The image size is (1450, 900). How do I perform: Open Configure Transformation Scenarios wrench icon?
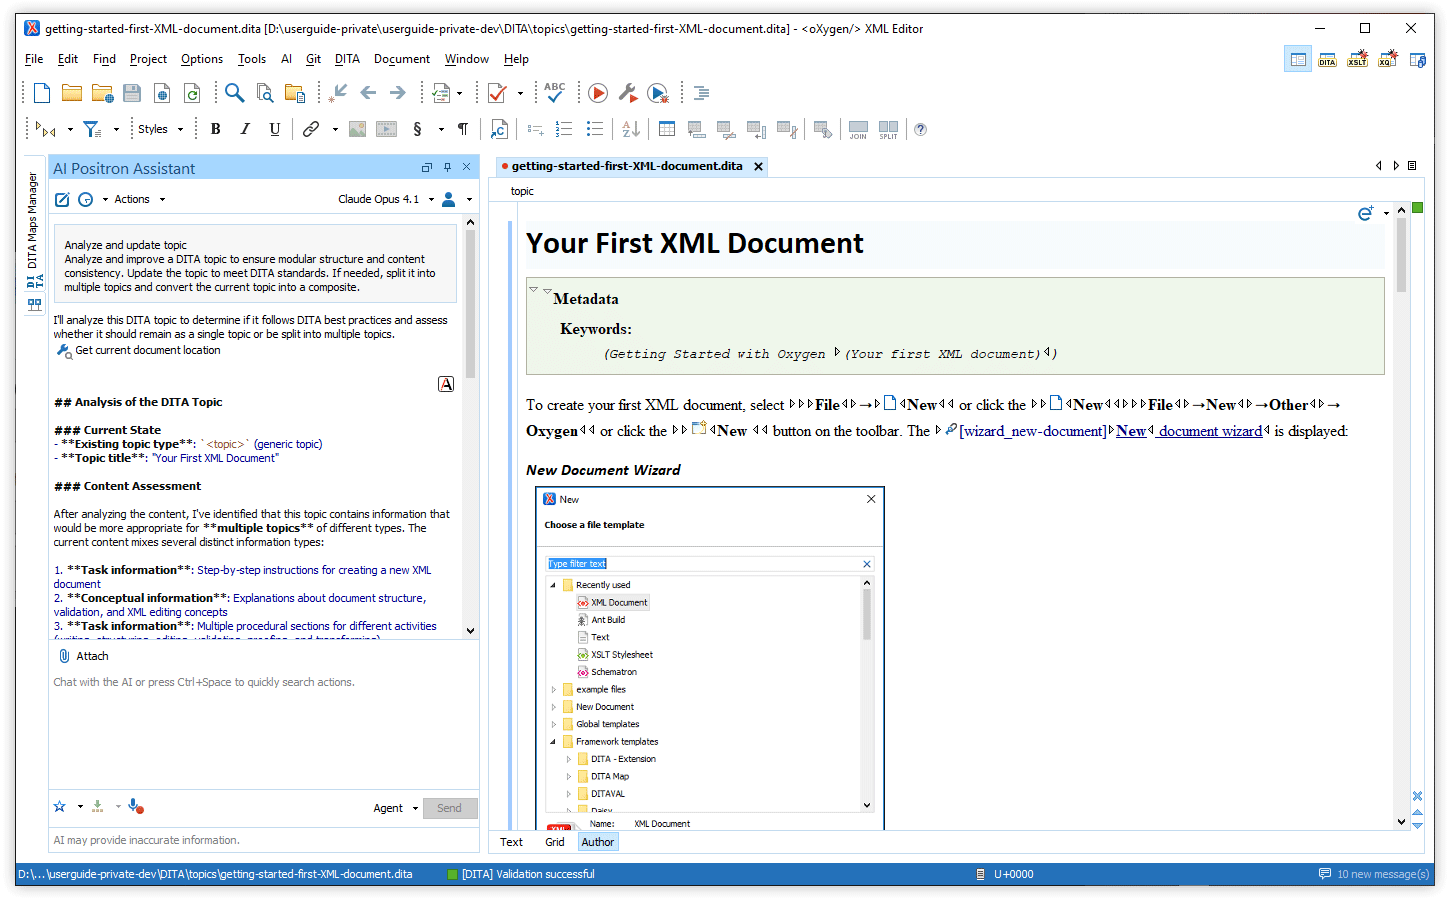click(x=628, y=93)
